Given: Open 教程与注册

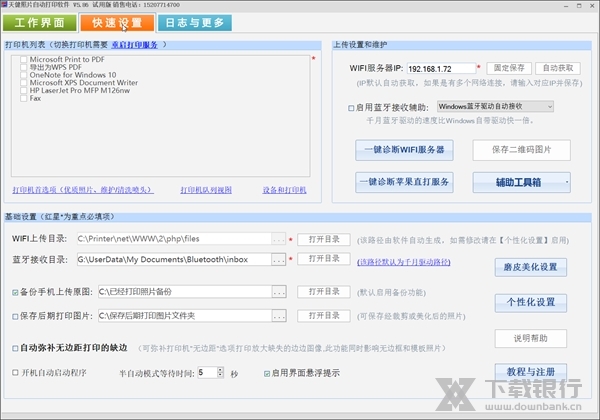Looking at the screenshot, I should tap(530, 372).
